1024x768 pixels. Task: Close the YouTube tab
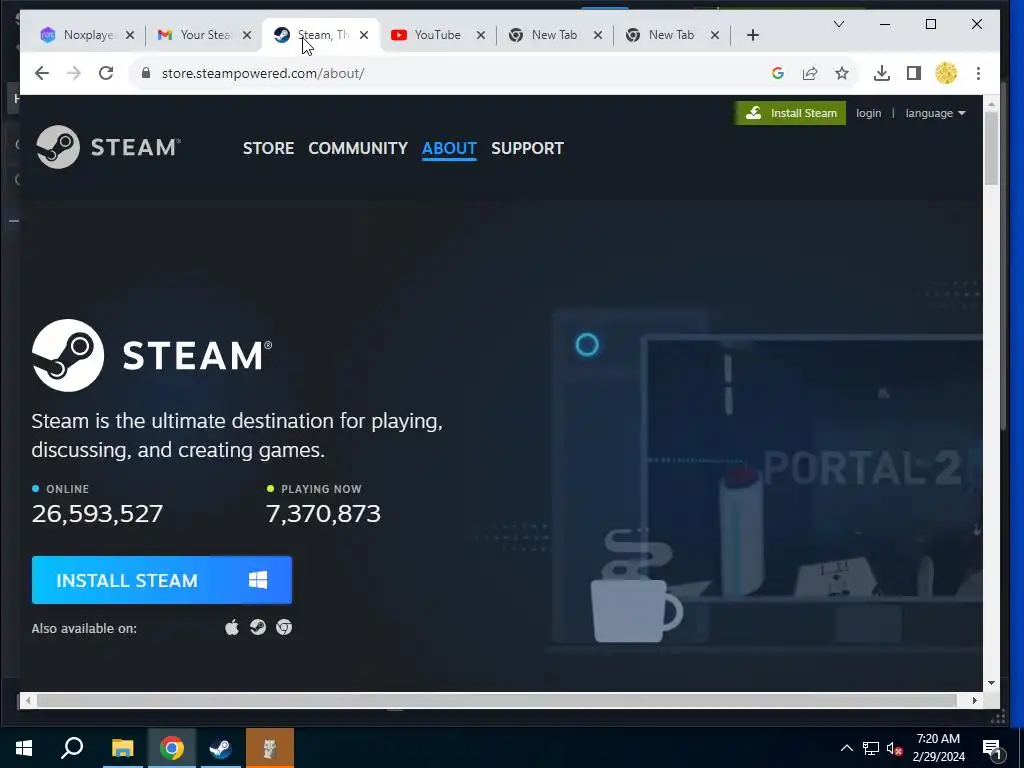(x=481, y=35)
